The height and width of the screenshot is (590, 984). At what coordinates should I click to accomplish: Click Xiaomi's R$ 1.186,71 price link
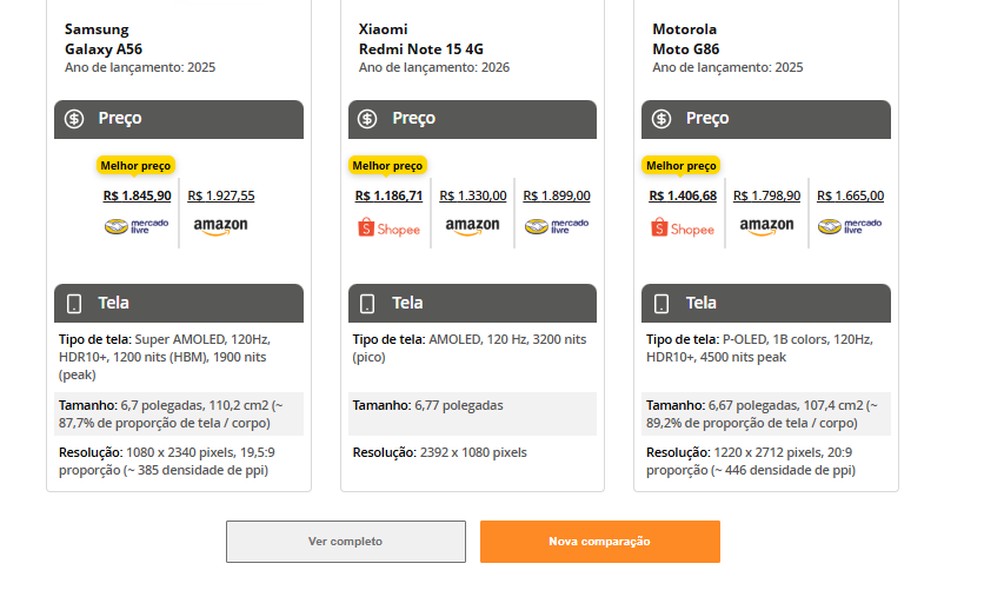[388, 195]
